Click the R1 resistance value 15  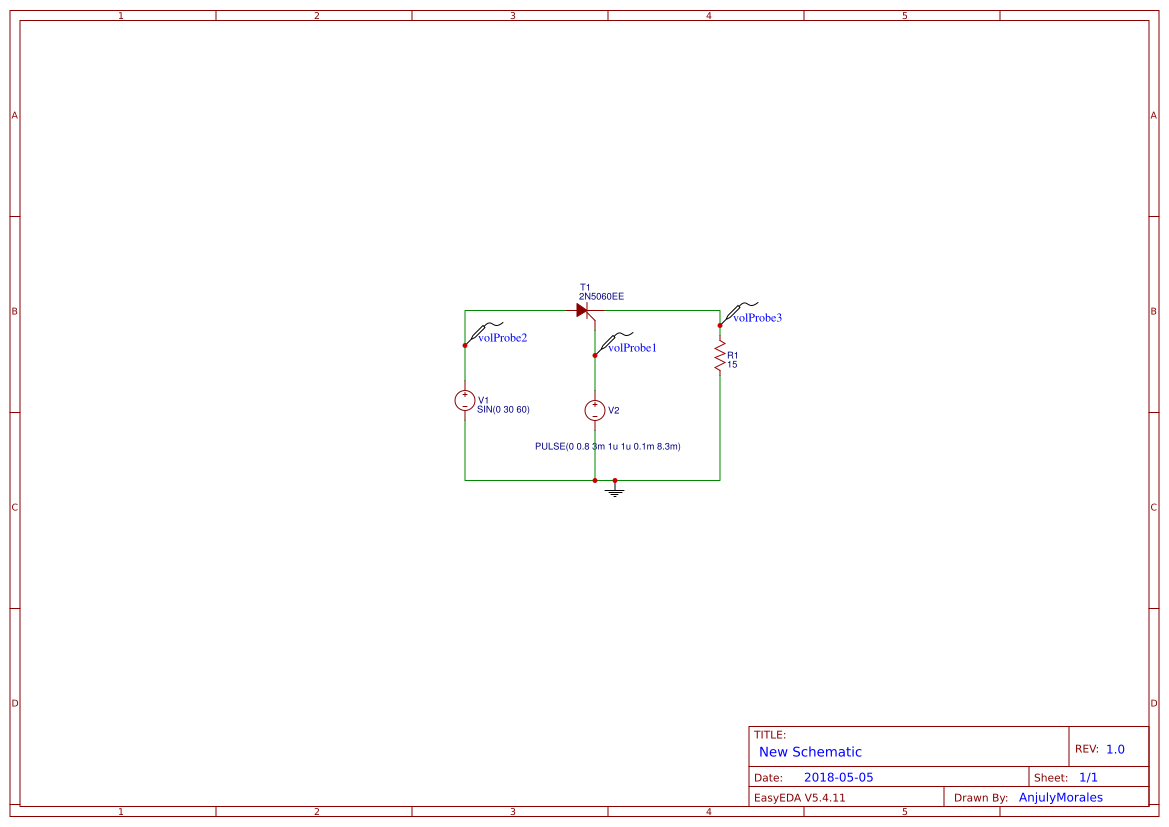[730, 366]
